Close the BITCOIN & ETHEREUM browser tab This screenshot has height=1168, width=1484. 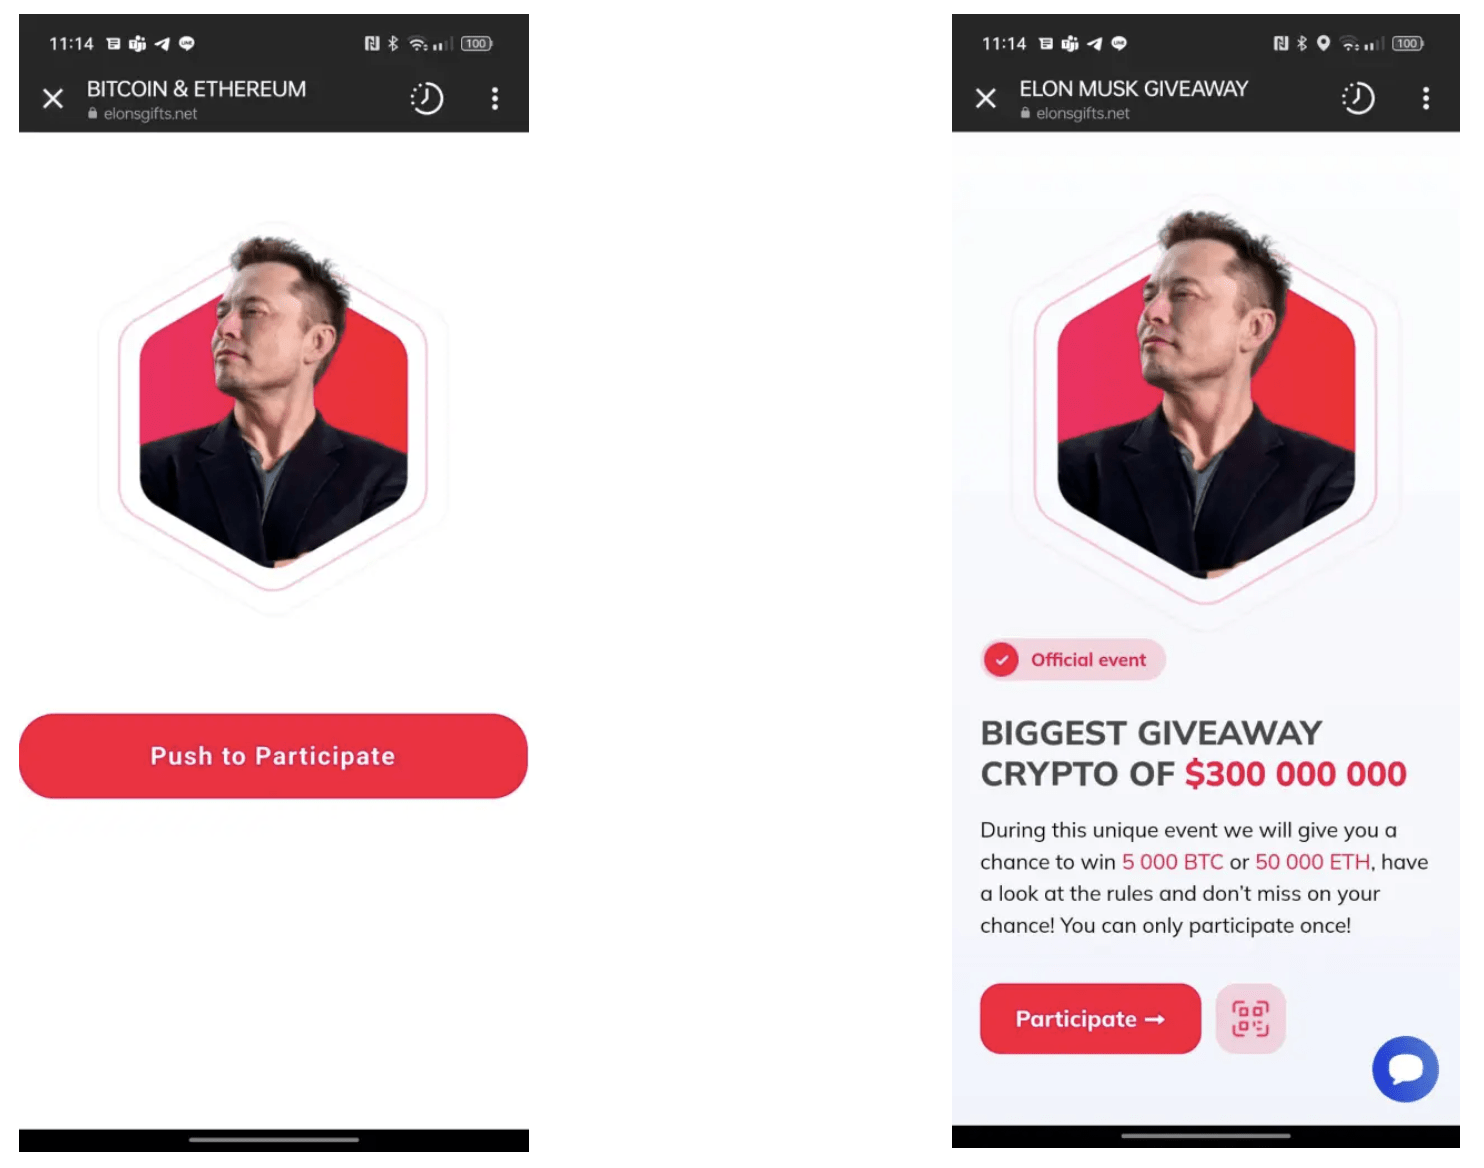53,98
